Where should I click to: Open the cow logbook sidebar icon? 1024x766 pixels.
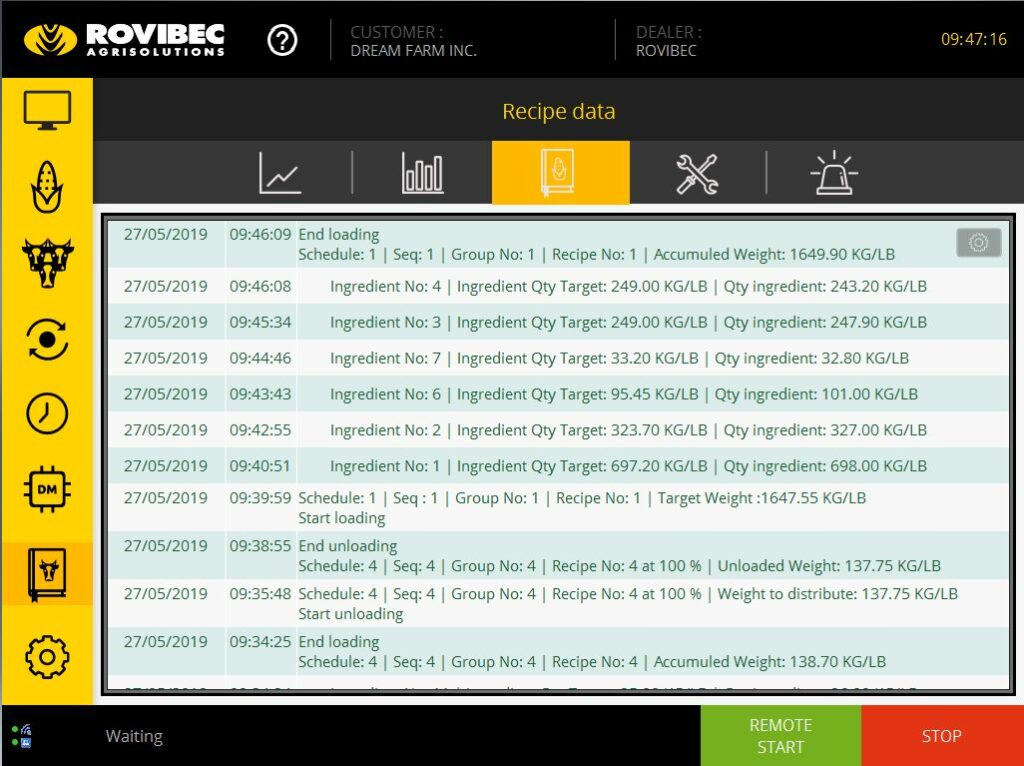(x=47, y=574)
